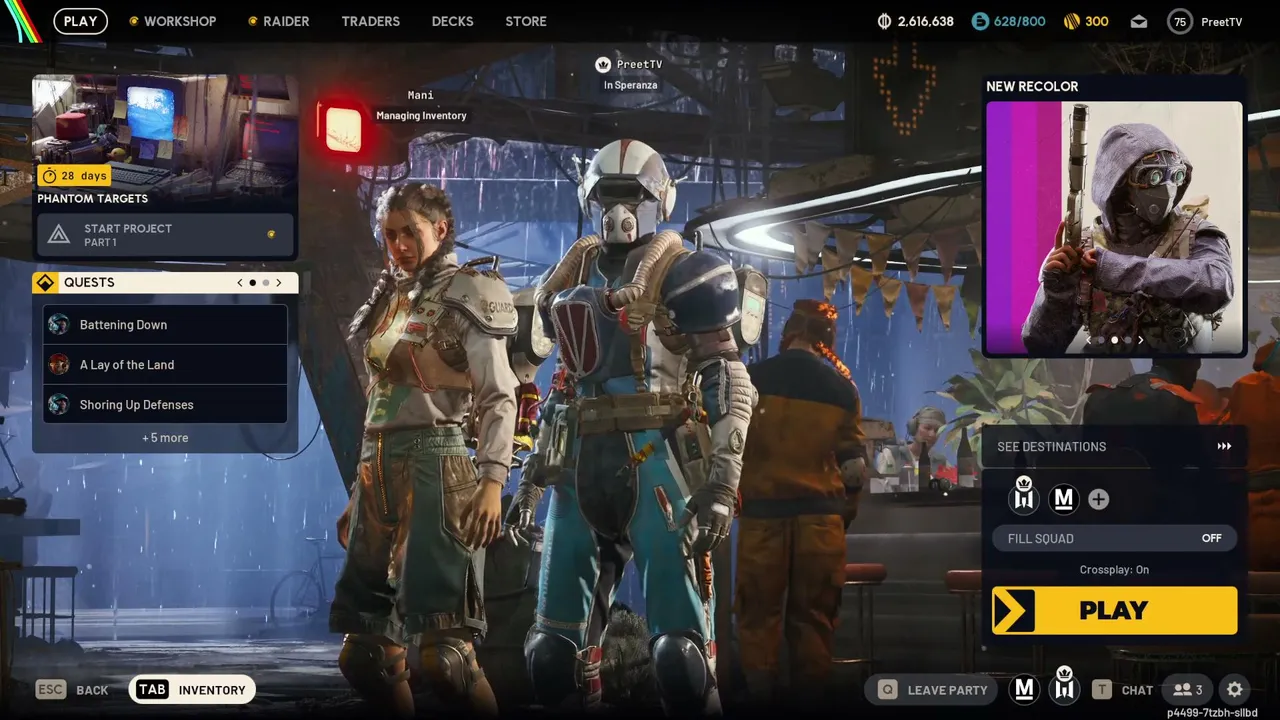The width and height of the screenshot is (1280, 720).
Task: Select the first quests page dot
Action: (252, 283)
